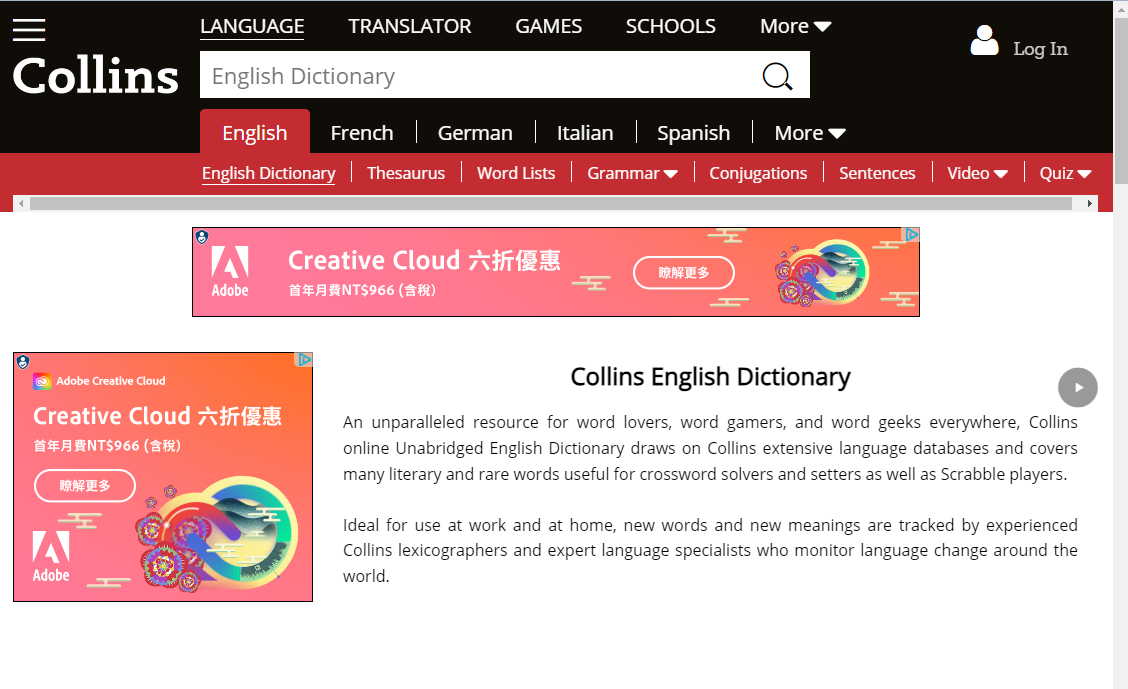Open the Video dropdown
The height and width of the screenshot is (689, 1128).
pos(978,173)
